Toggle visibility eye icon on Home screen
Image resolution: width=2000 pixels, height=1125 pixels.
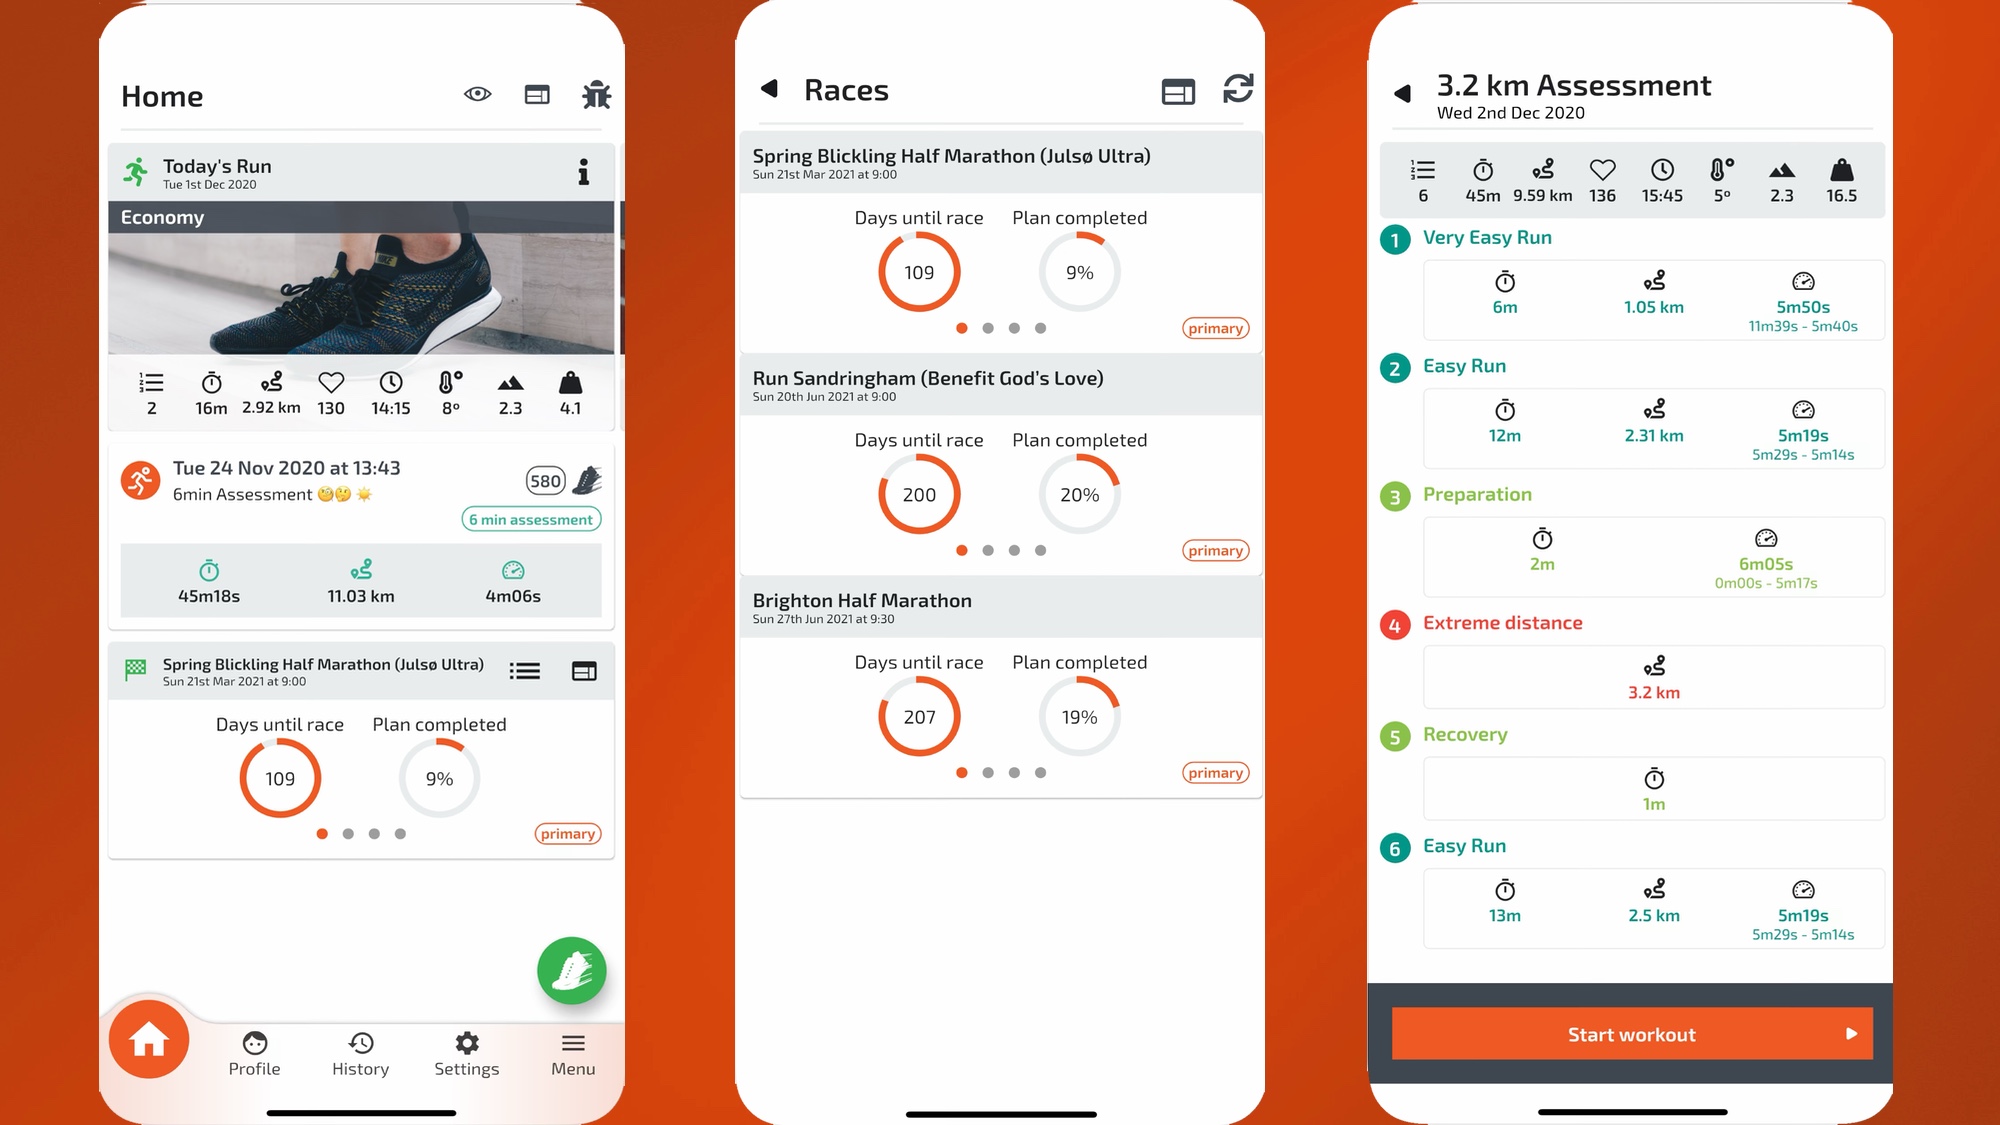point(479,92)
